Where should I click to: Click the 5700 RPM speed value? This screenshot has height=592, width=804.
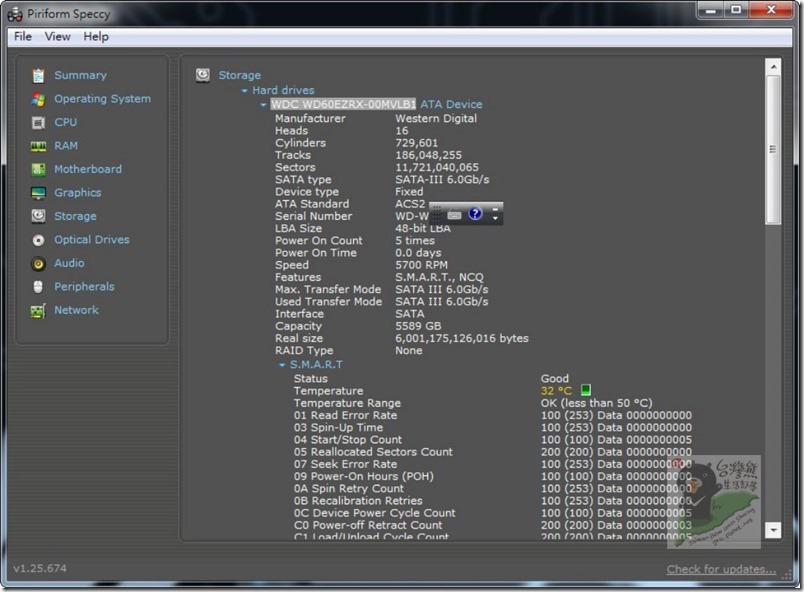click(421, 265)
